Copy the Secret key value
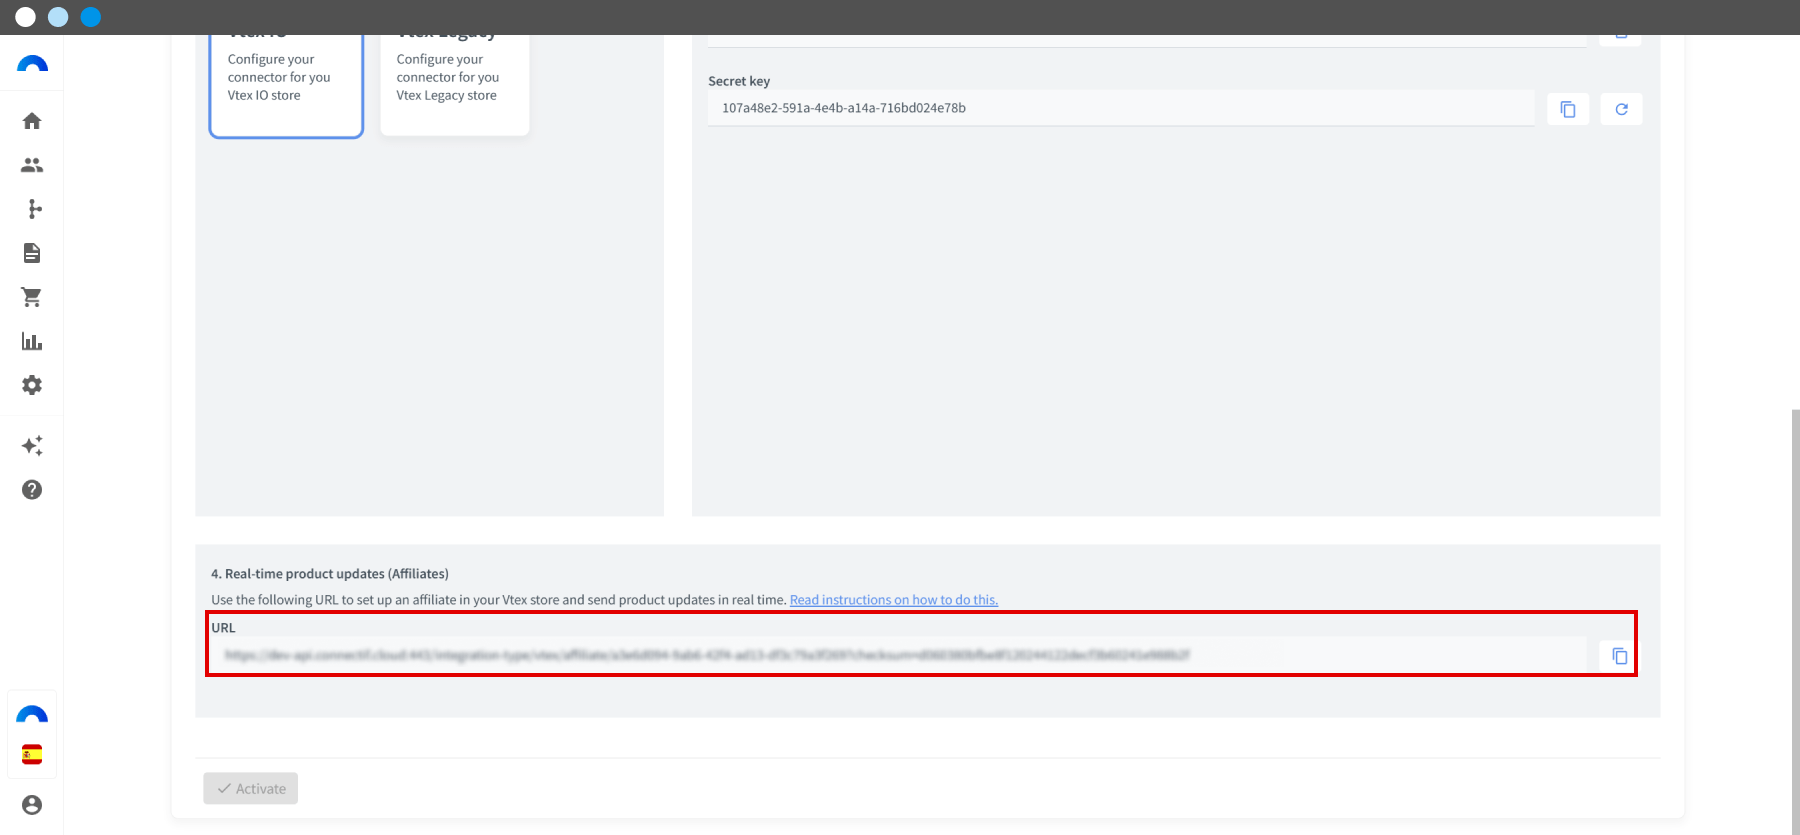1800x835 pixels. click(x=1568, y=109)
